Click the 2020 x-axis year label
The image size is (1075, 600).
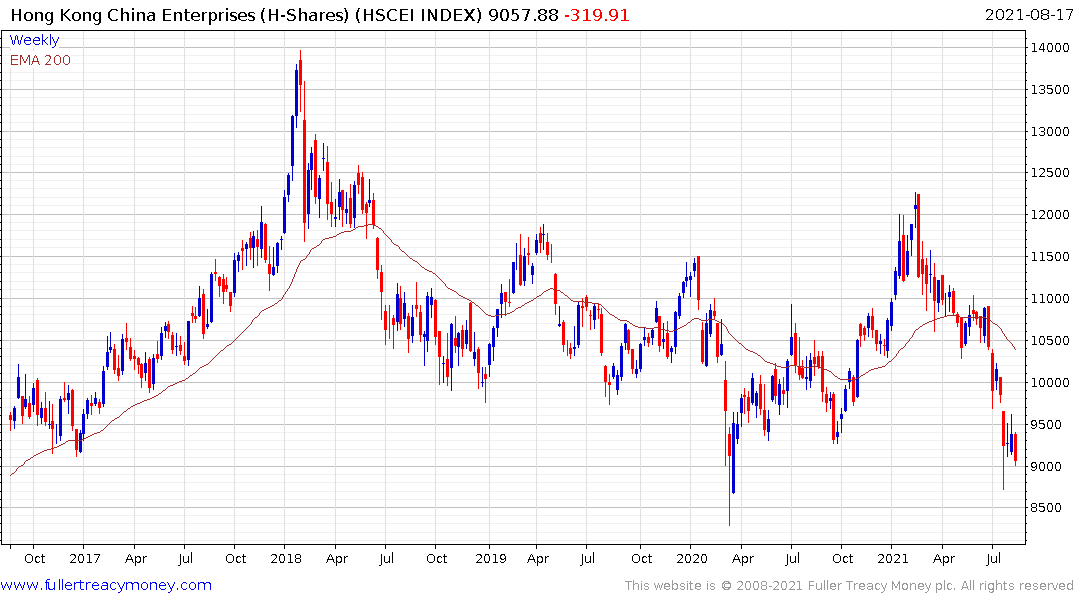coord(691,559)
